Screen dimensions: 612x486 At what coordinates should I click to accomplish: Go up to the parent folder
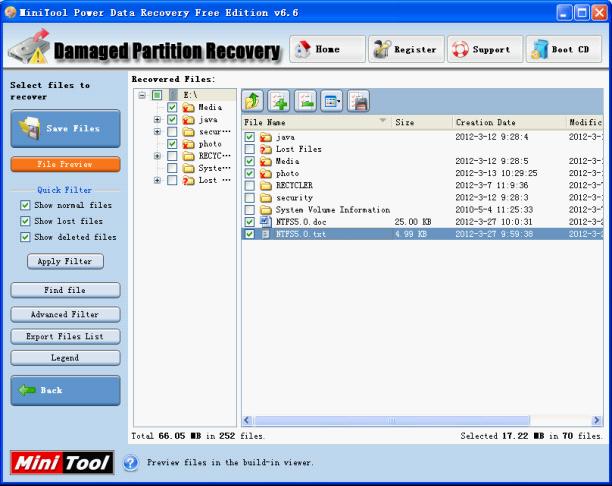click(253, 101)
